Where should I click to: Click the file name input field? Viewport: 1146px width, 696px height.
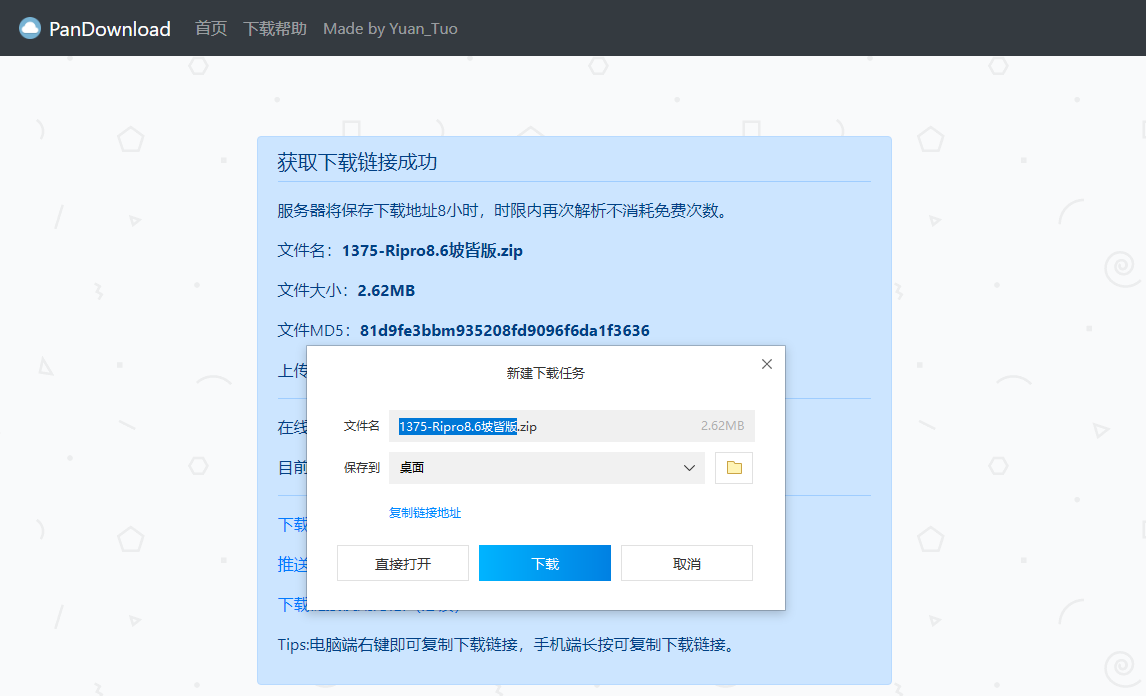pos(572,426)
